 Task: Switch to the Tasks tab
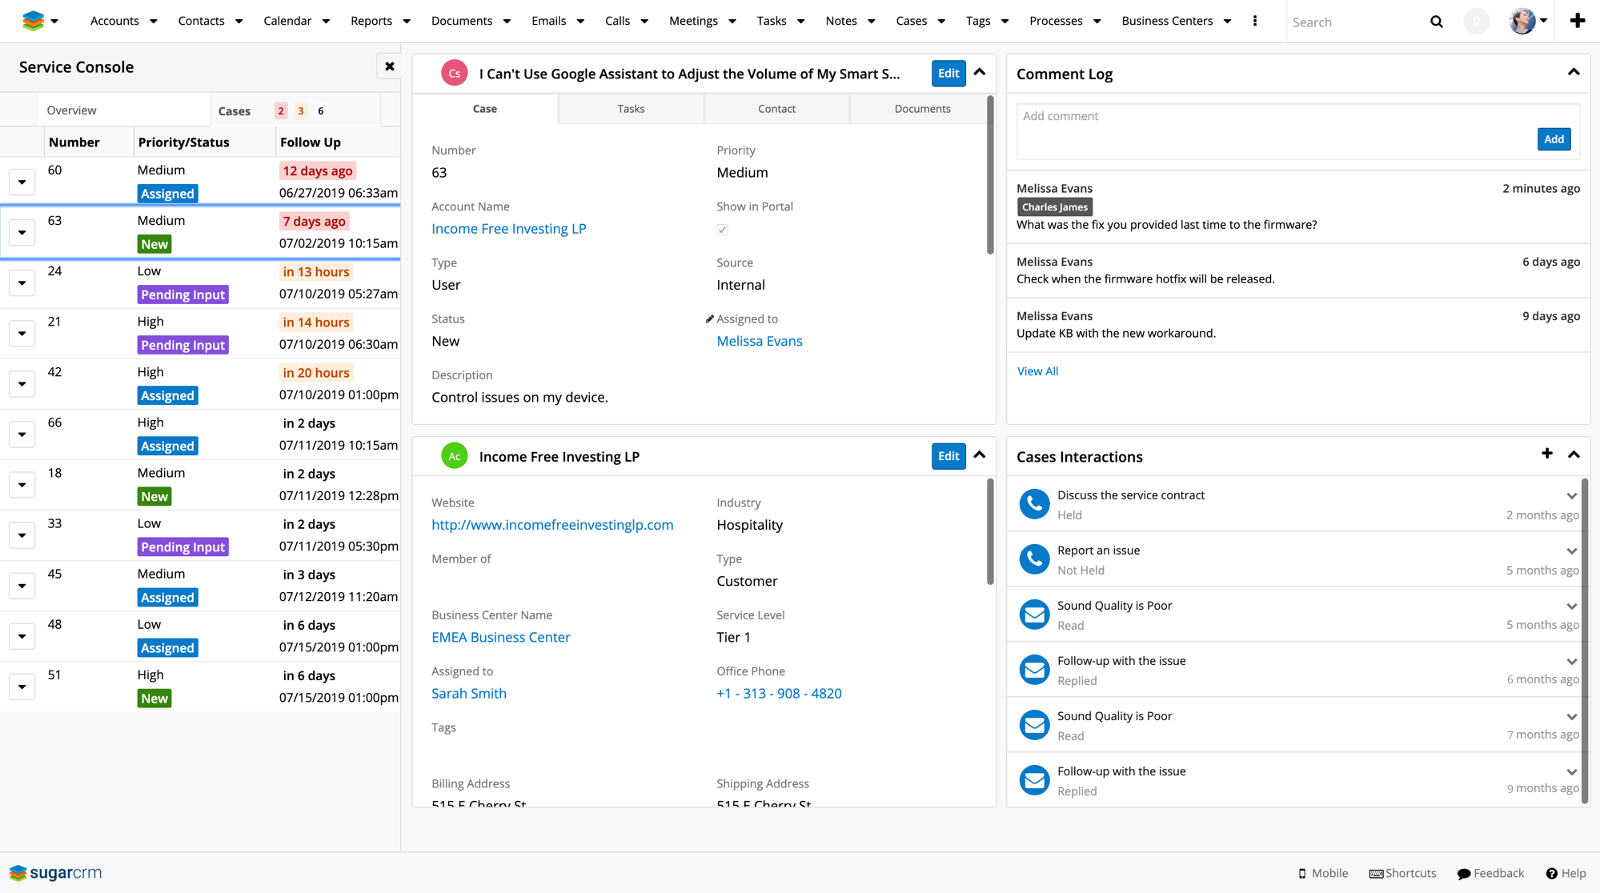[x=630, y=109]
